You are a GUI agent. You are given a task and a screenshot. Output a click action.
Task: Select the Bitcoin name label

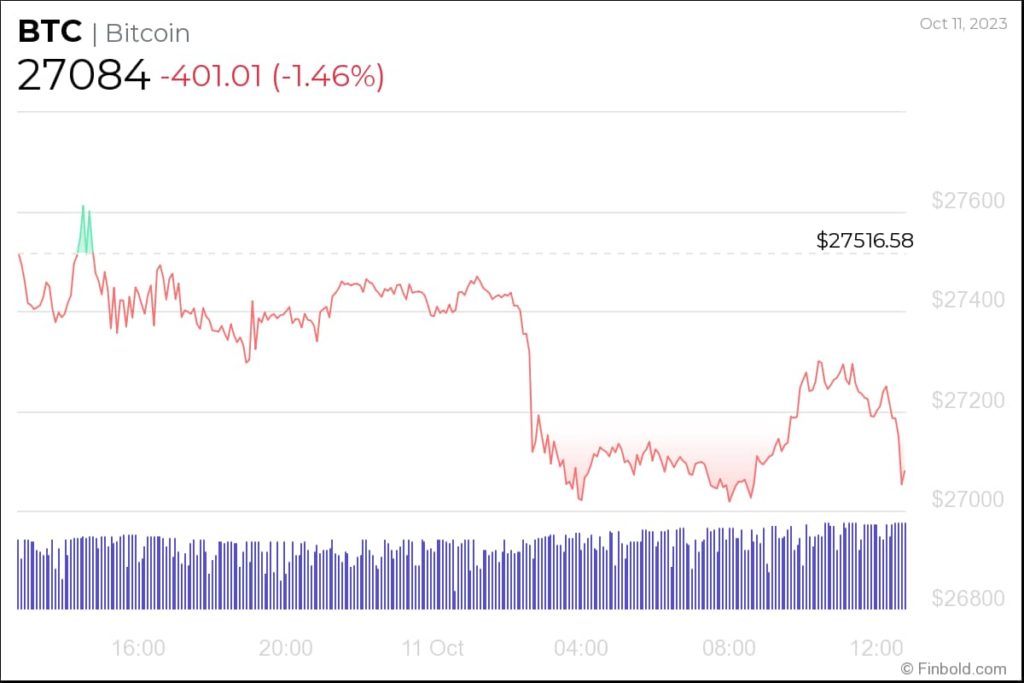coord(147,33)
